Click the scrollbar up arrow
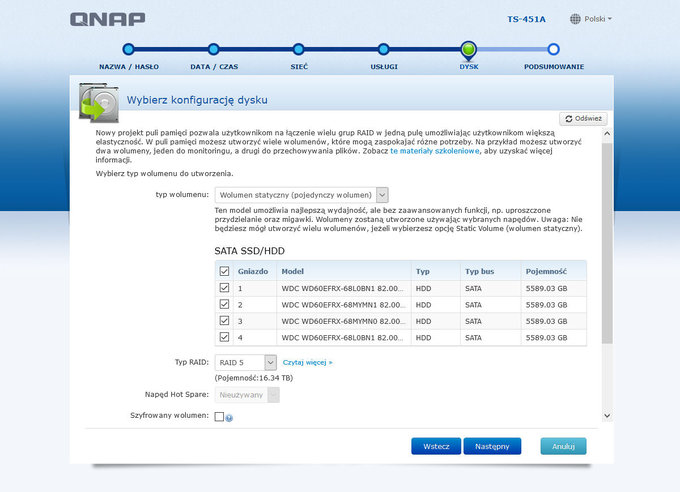This screenshot has height=492, width=680. coord(607,134)
